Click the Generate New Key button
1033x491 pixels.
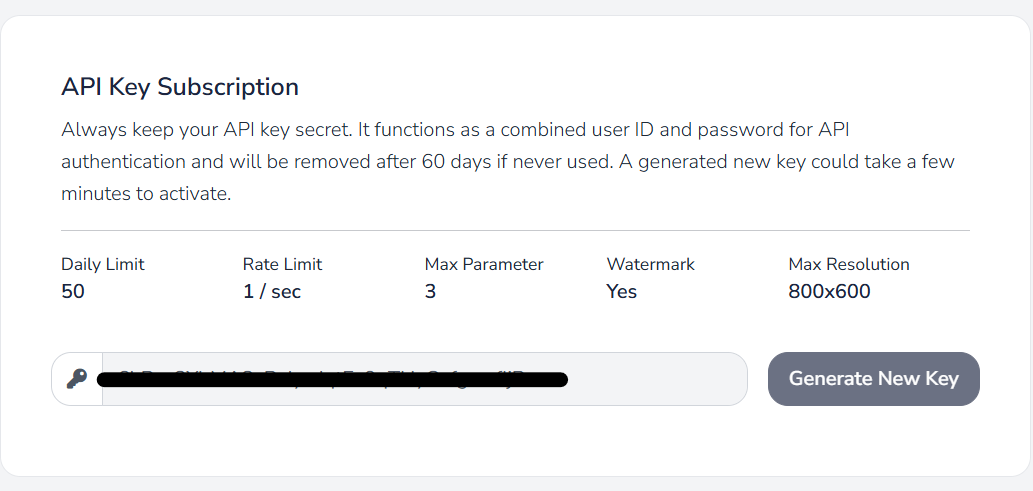(874, 379)
